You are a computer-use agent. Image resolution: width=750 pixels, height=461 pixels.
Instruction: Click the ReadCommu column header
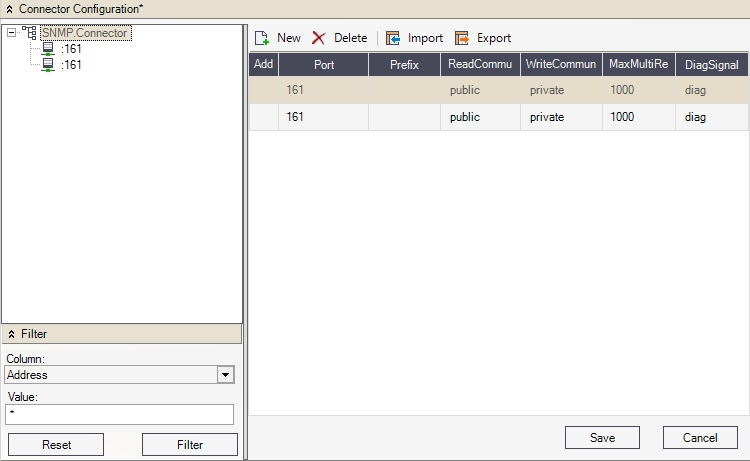pyautogui.click(x=480, y=64)
